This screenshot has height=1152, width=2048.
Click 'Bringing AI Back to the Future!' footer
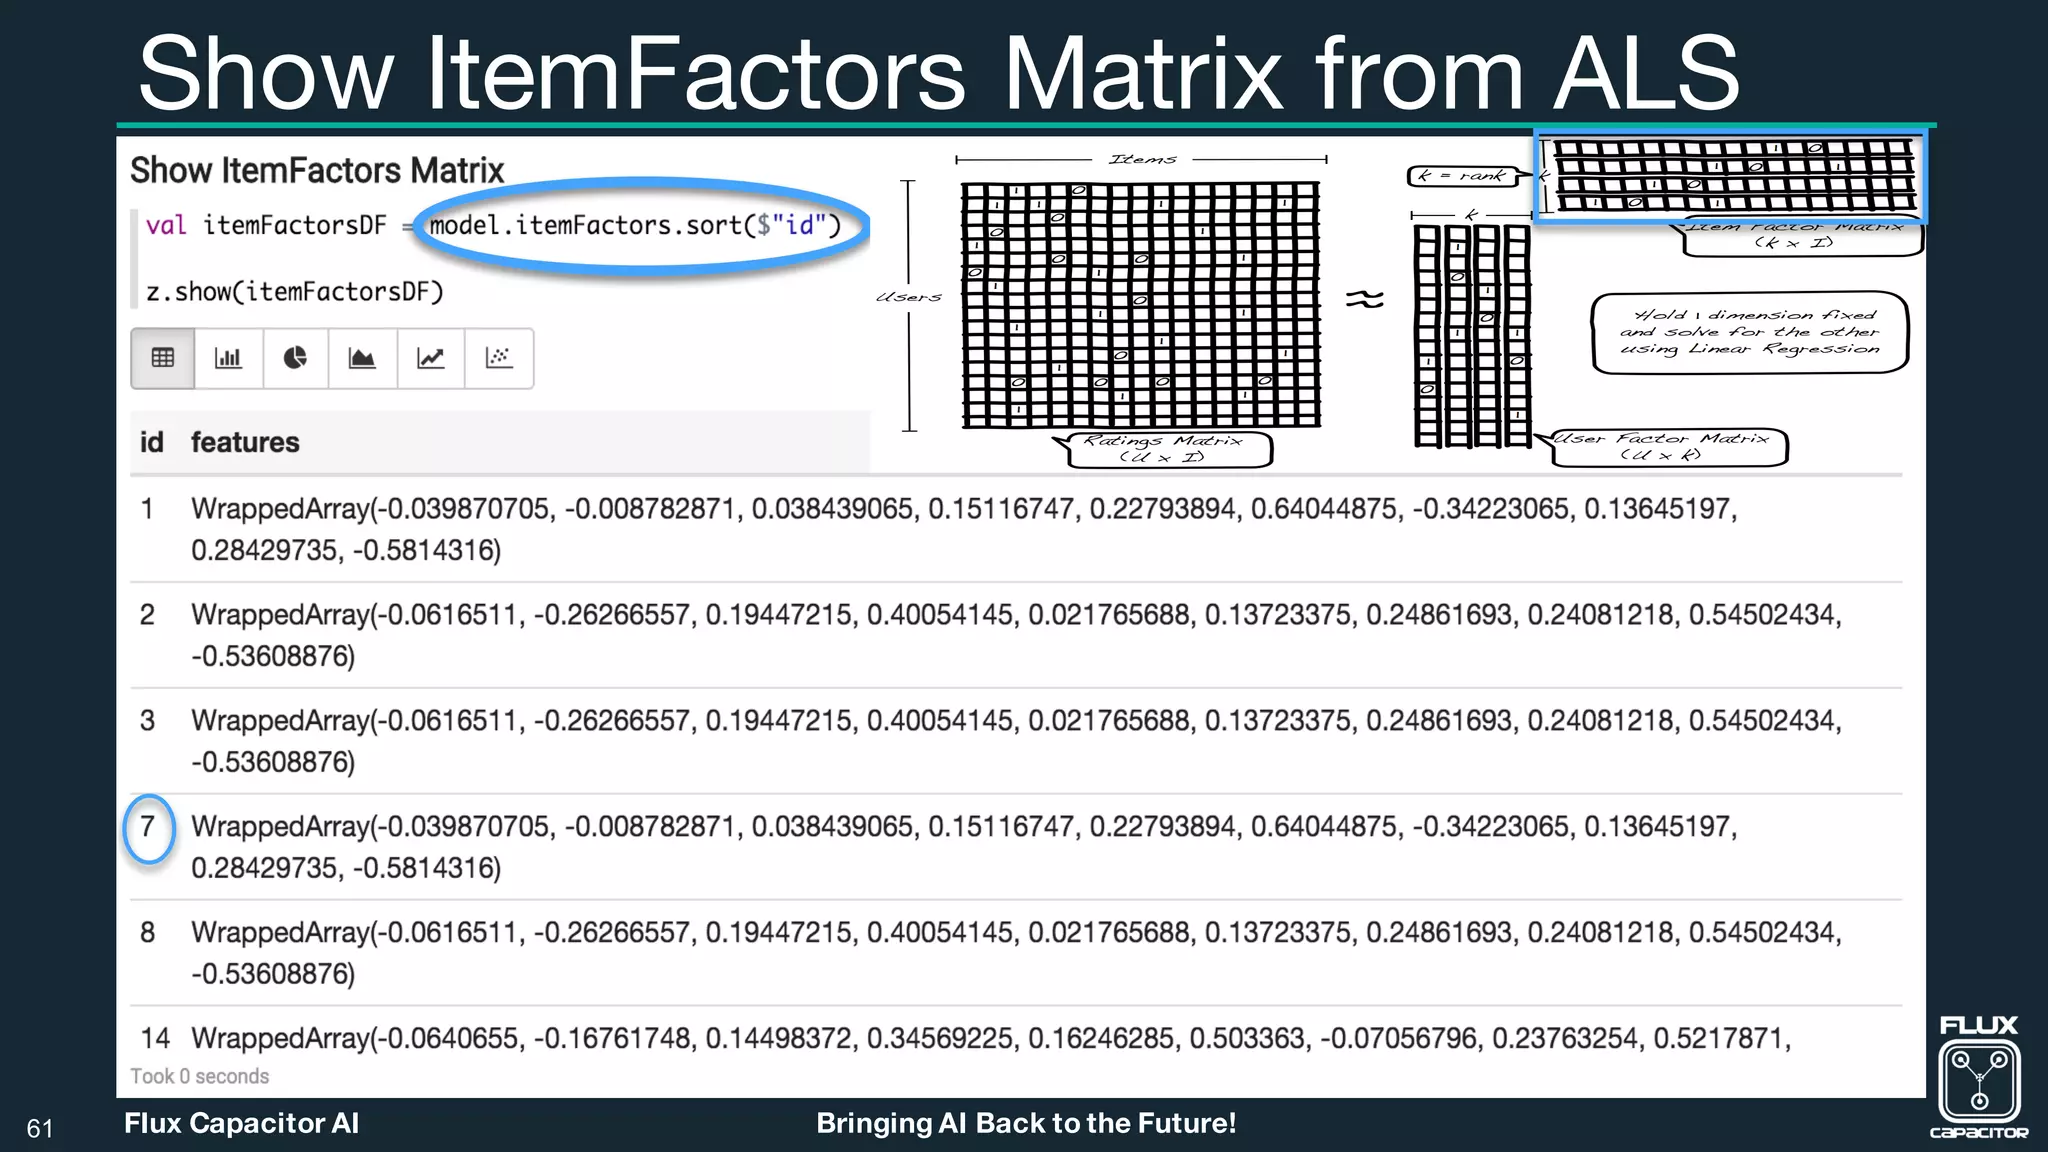1026,1123
